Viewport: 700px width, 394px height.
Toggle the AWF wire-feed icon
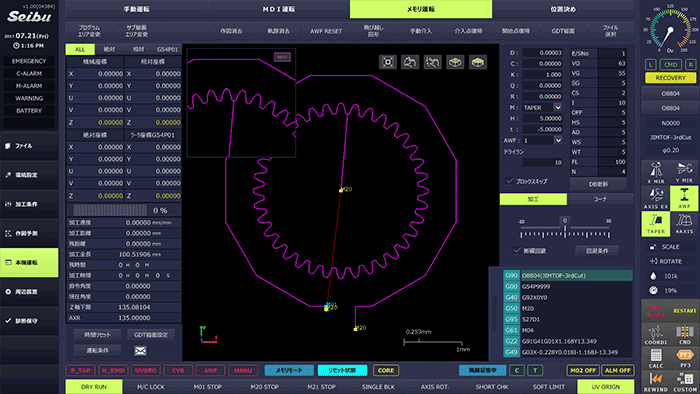point(684,198)
